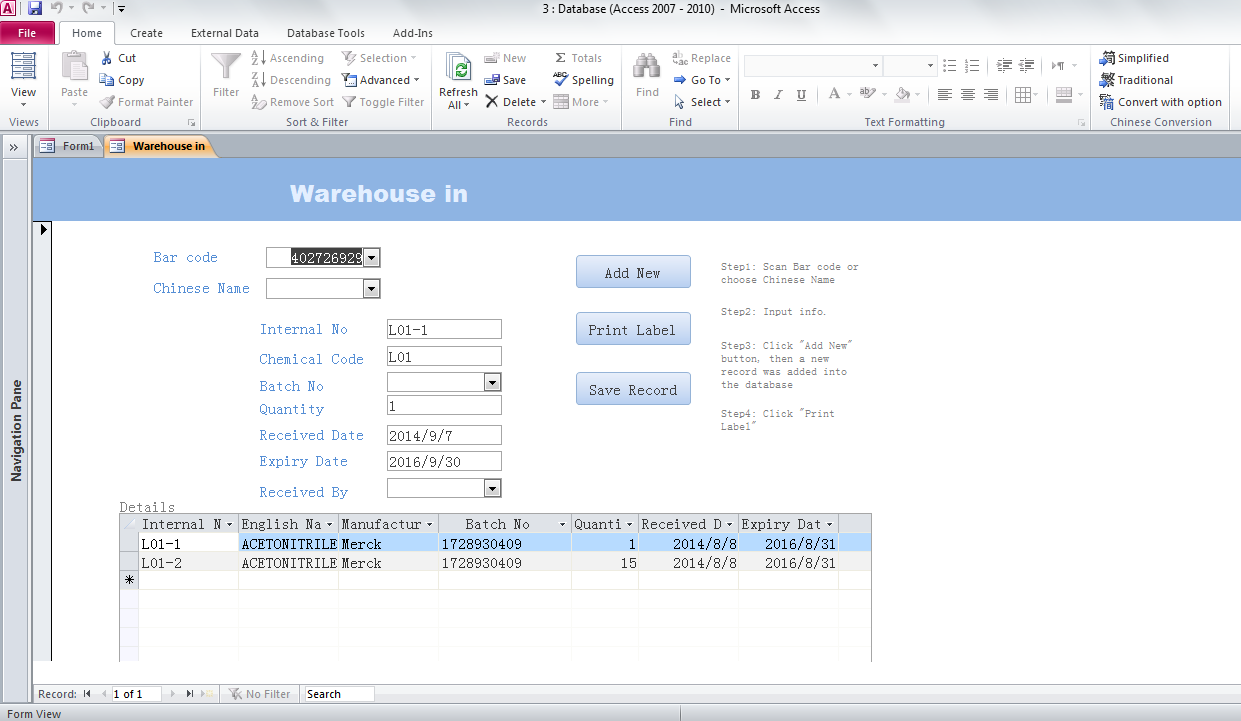This screenshot has height=721, width=1241.
Task: Toggle align text right
Action: (991, 95)
